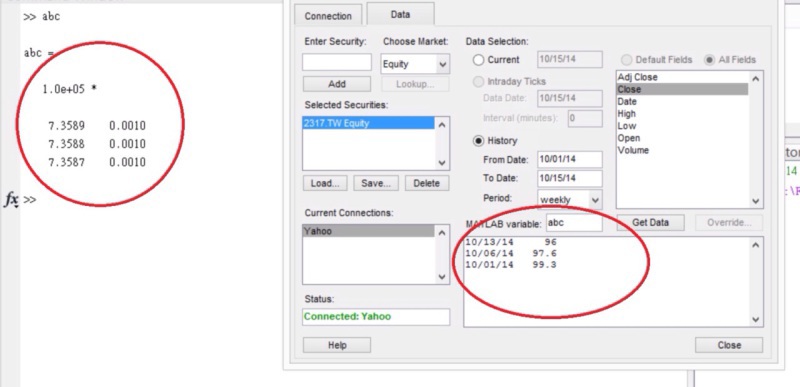
Task: Click the Interval (minutes) field
Action: (x=585, y=118)
